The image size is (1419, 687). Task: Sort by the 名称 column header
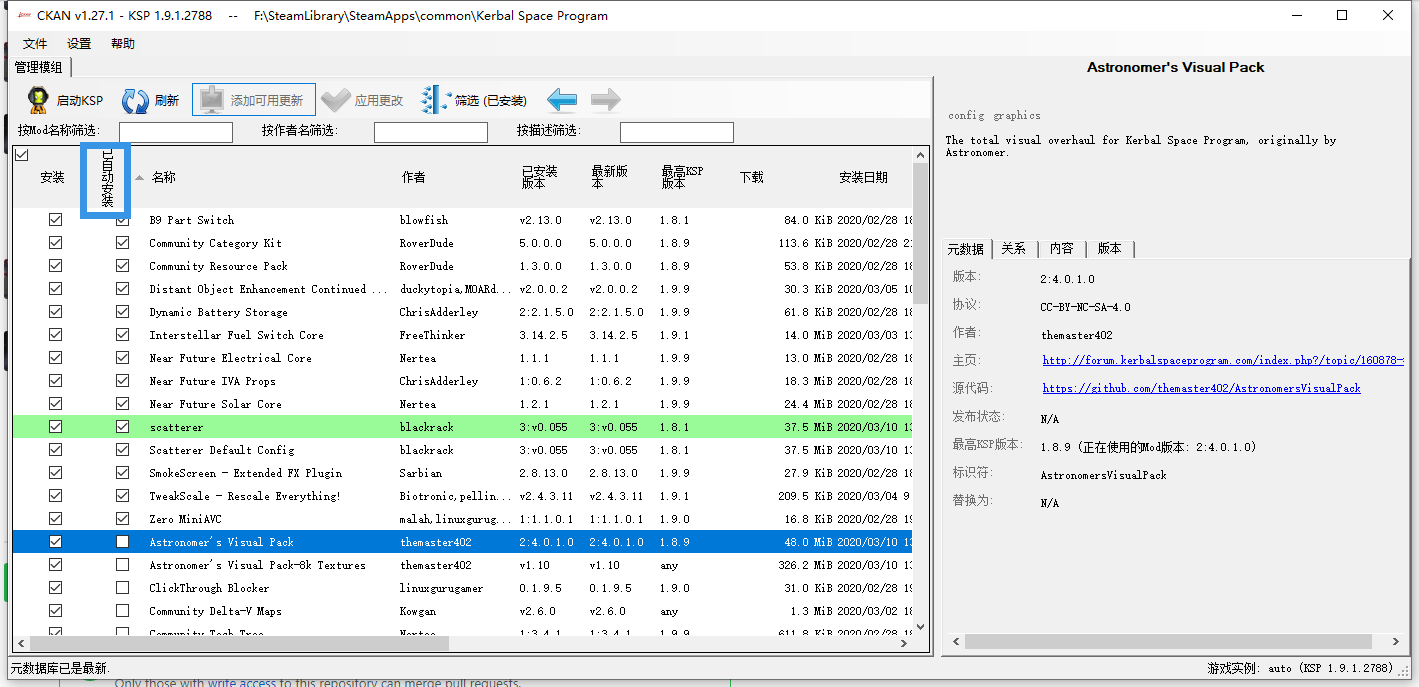point(164,177)
